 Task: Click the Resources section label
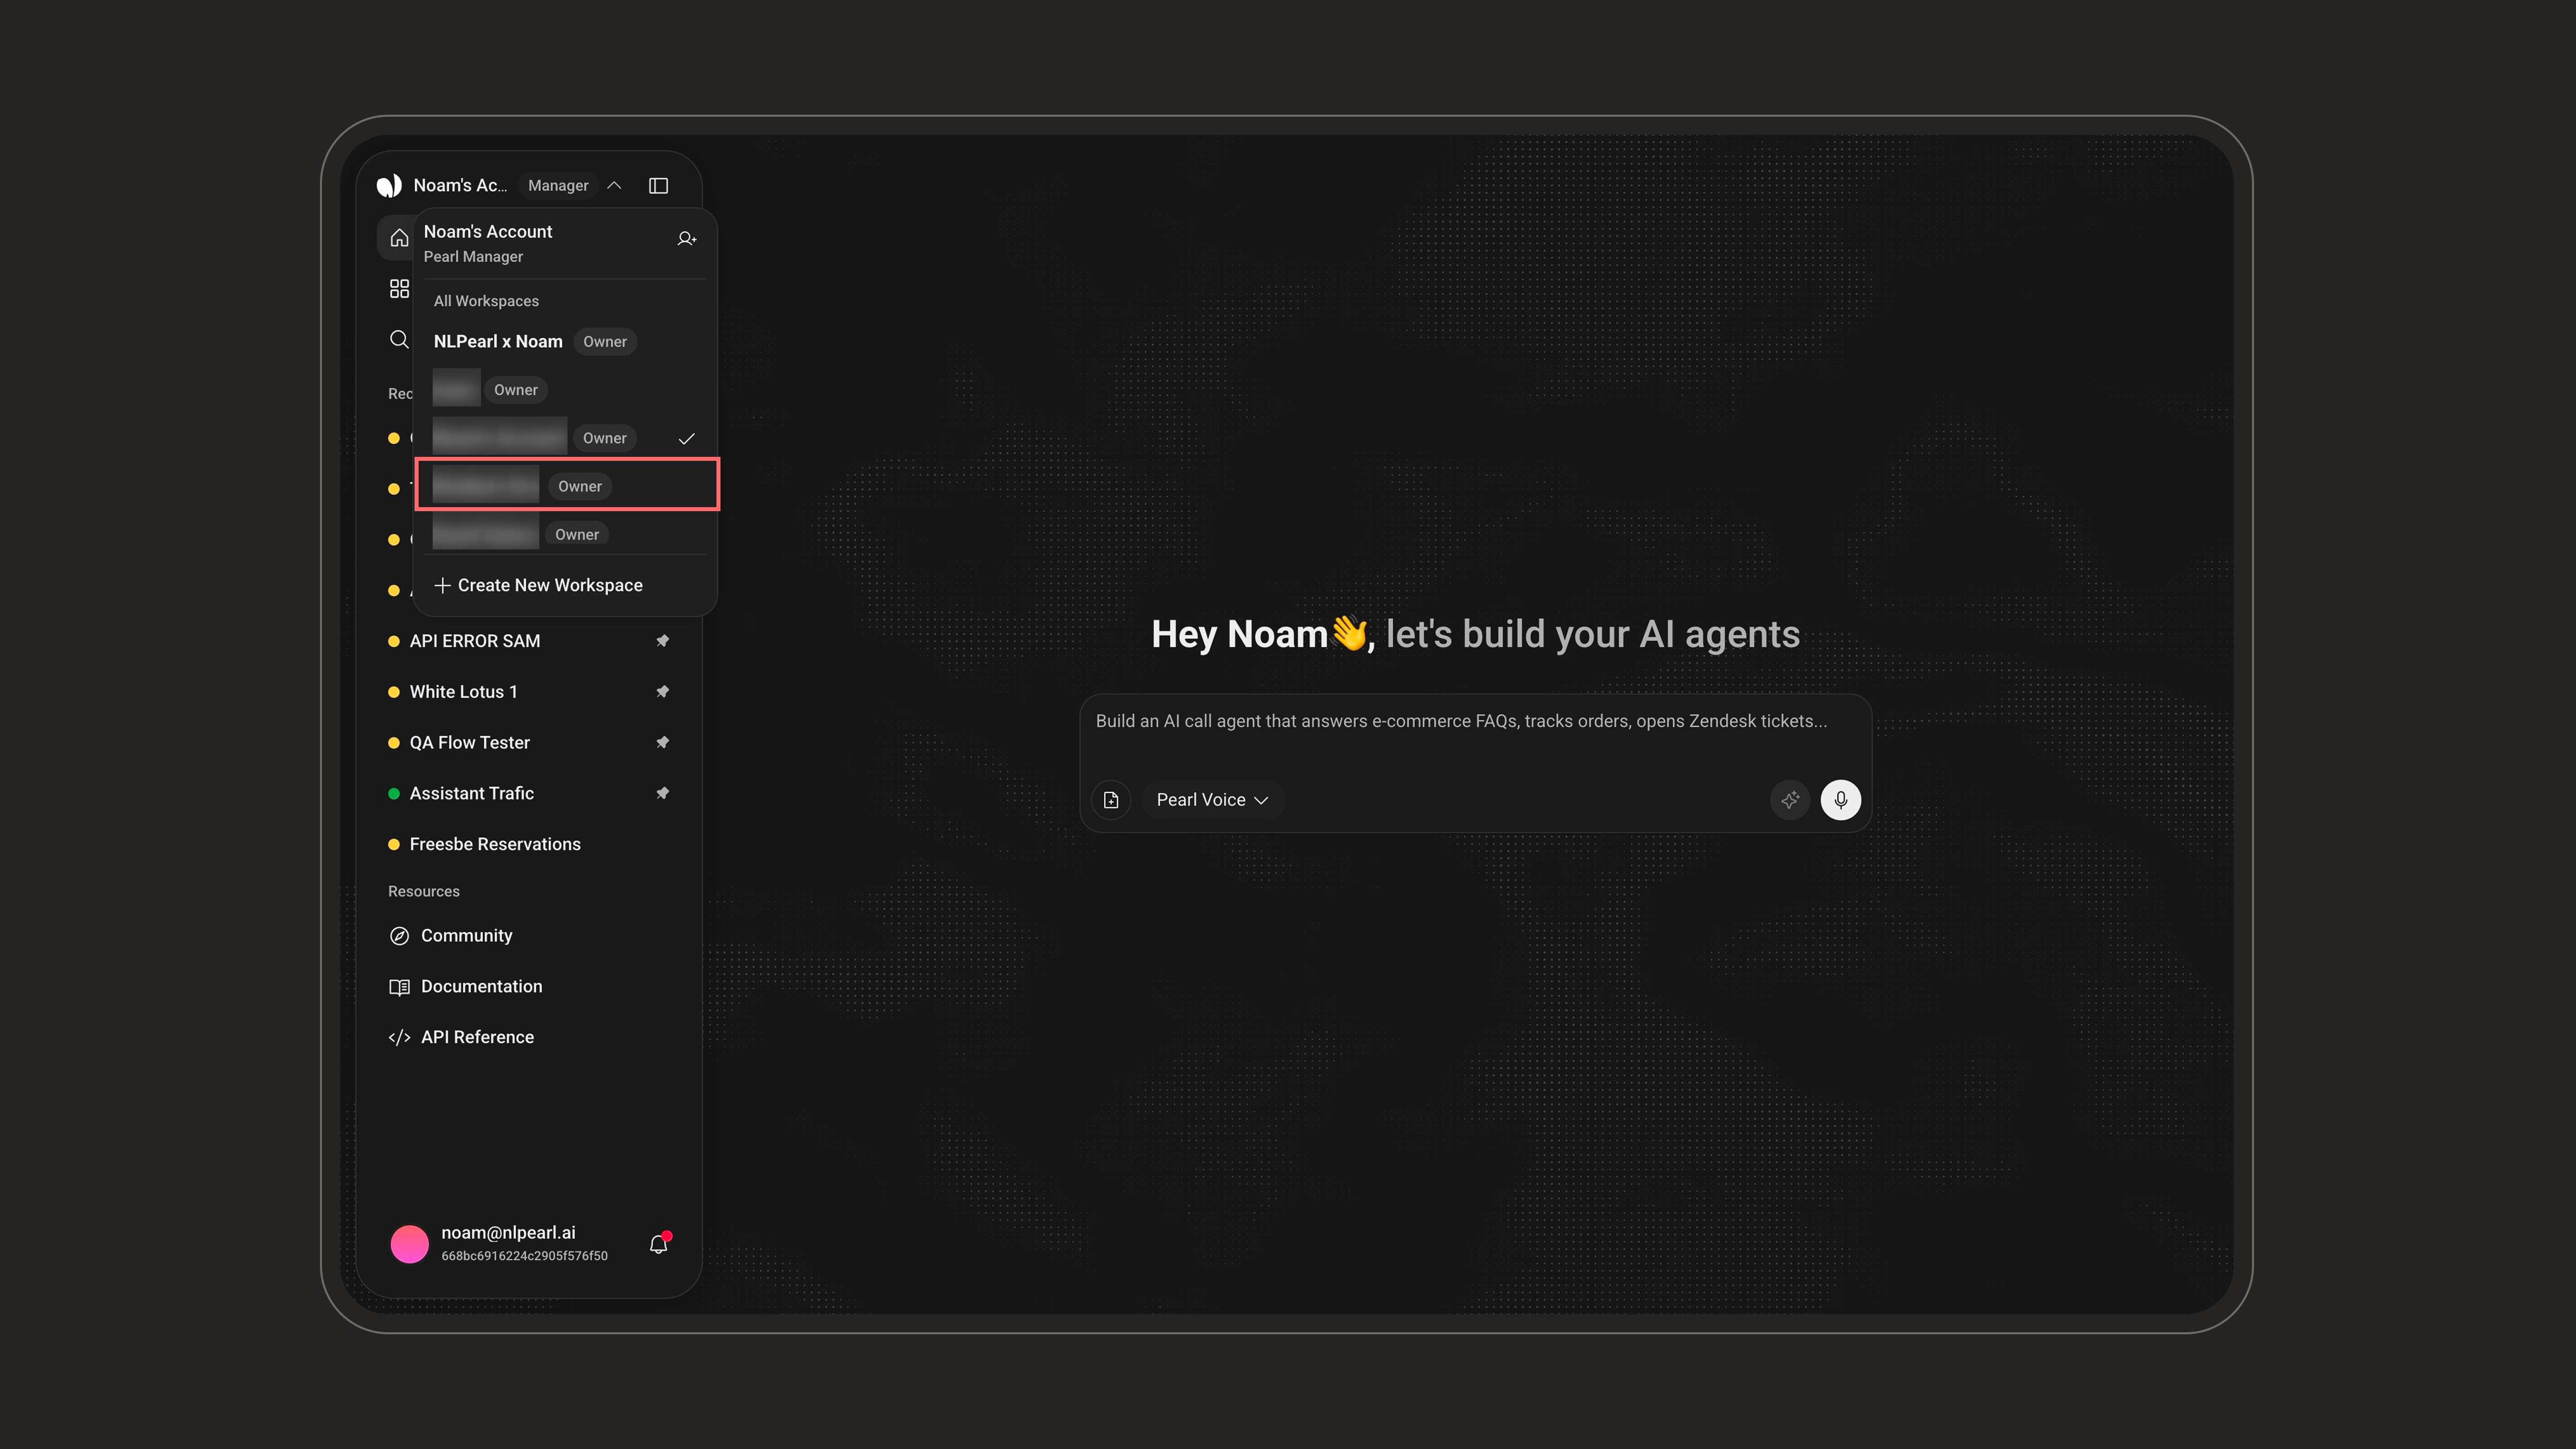click(424, 891)
